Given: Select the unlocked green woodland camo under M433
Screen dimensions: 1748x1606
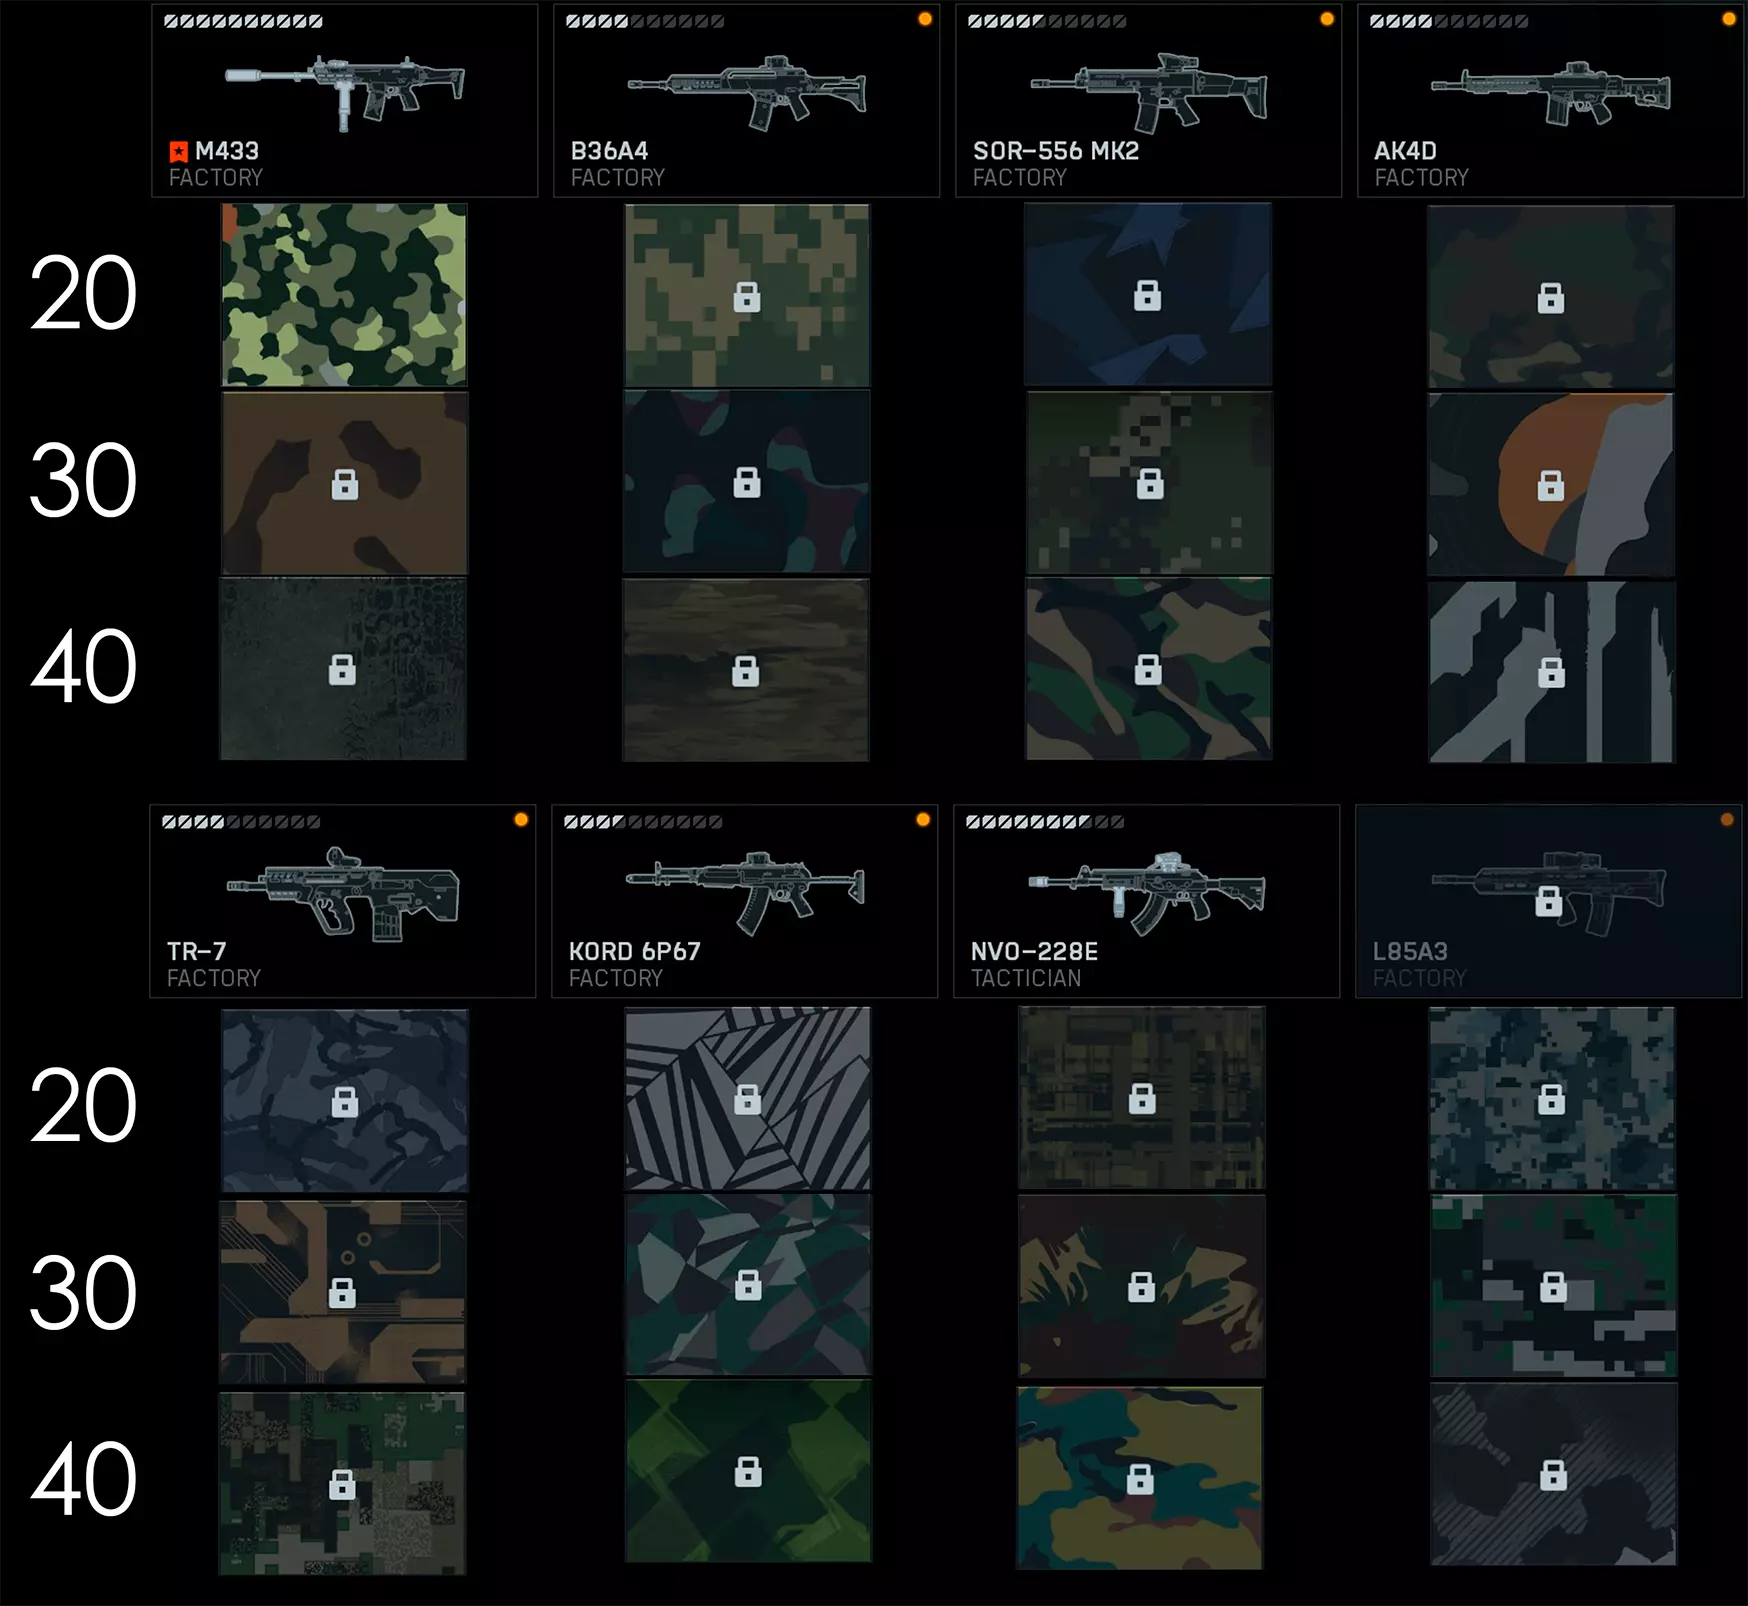Looking at the screenshot, I should point(344,295).
